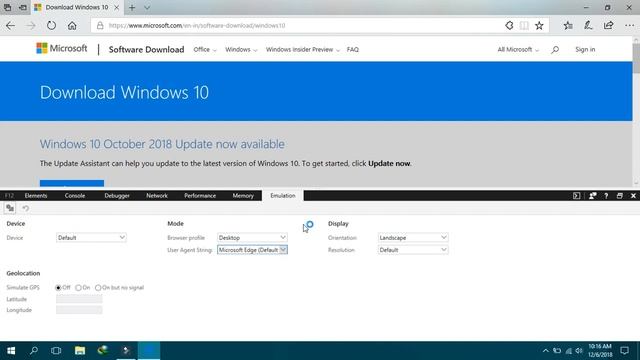The height and width of the screenshot is (360, 640).
Task: Open the reading view icon
Action: click(524, 26)
